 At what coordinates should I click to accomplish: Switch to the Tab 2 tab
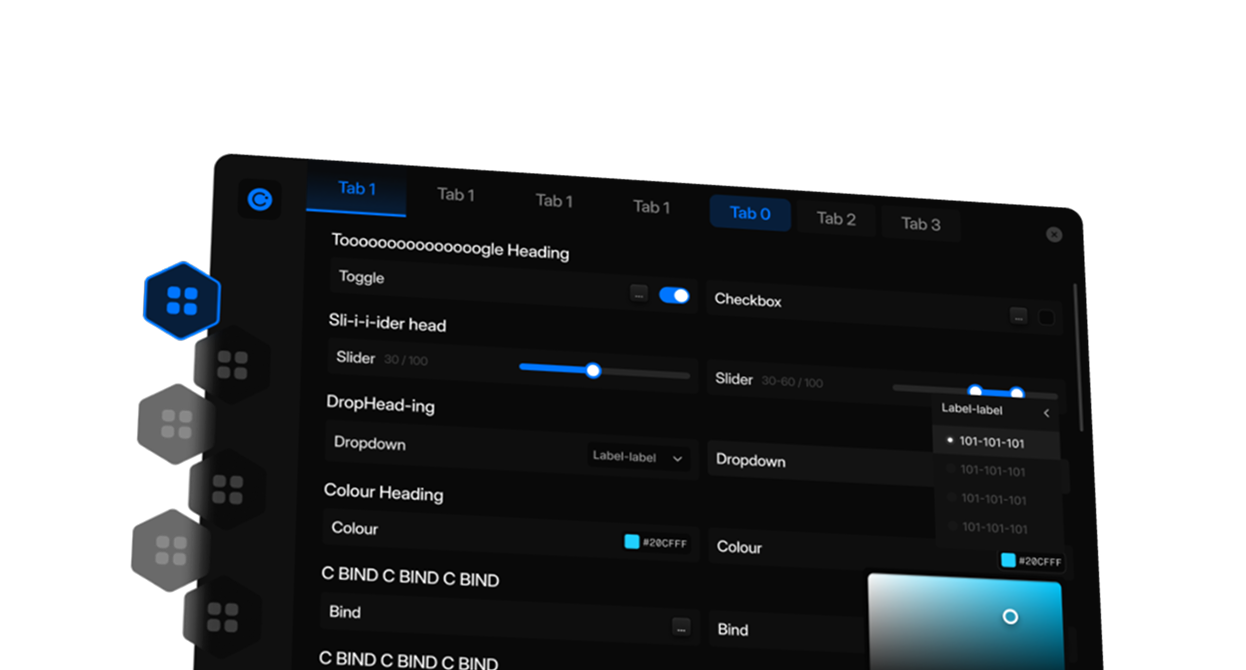pyautogui.click(x=836, y=219)
